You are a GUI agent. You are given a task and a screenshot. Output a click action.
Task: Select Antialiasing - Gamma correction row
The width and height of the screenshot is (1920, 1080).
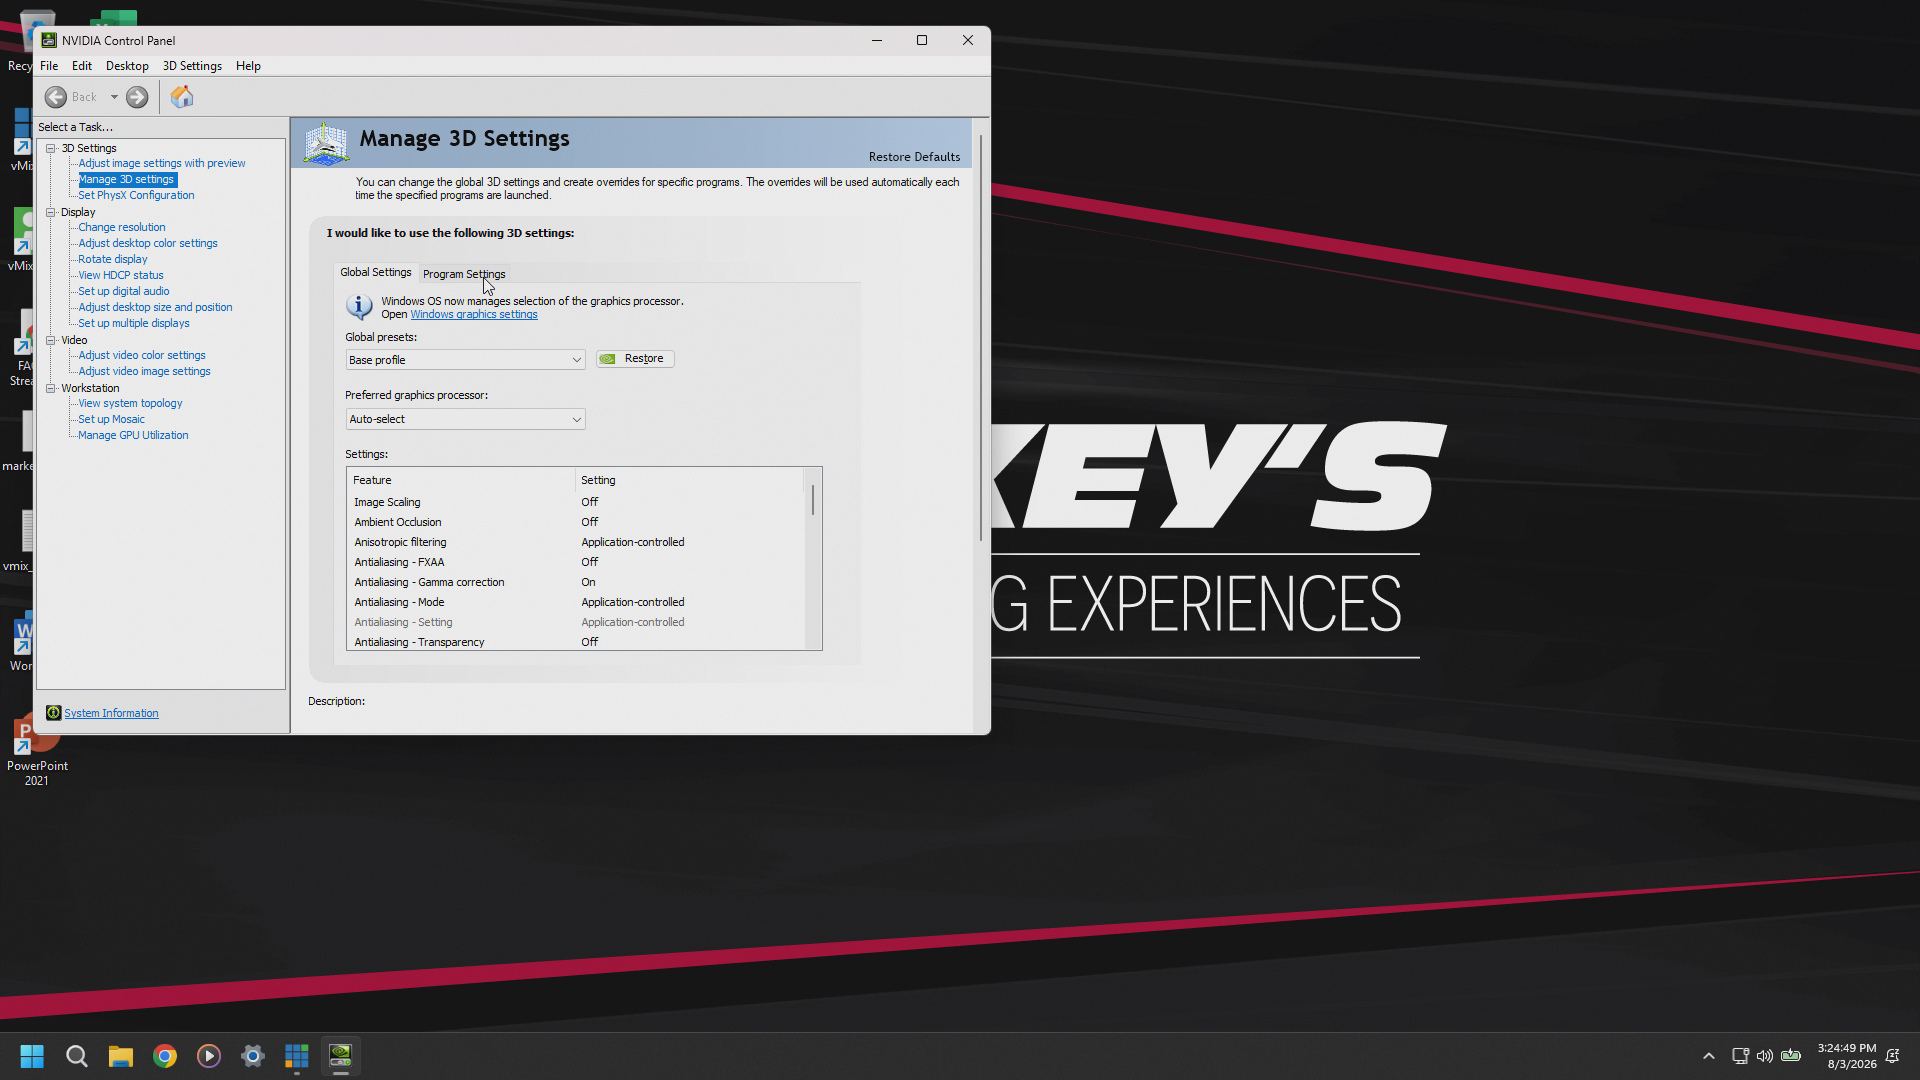click(x=576, y=582)
